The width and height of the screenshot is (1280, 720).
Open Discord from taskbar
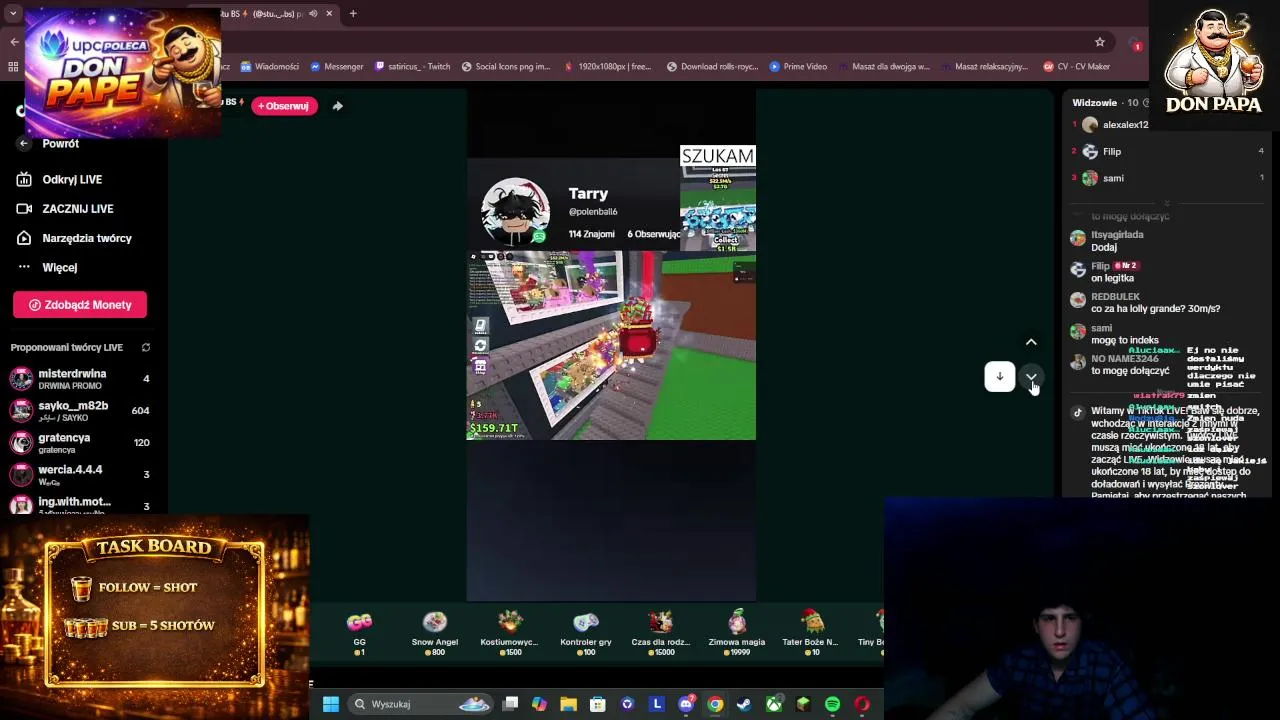click(x=686, y=704)
